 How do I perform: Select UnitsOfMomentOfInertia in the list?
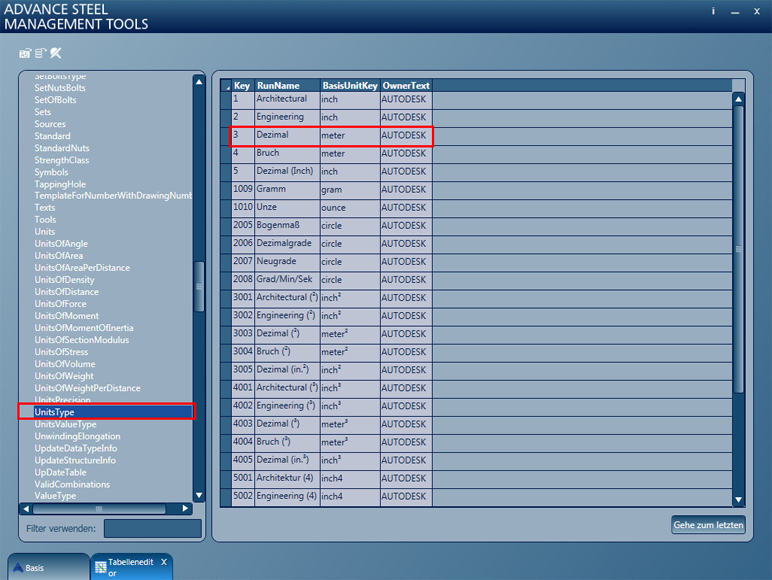[84, 328]
